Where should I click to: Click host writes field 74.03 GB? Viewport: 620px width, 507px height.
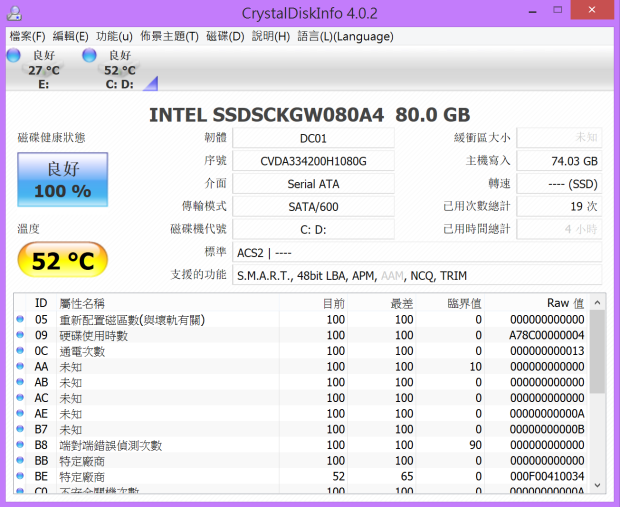point(560,161)
